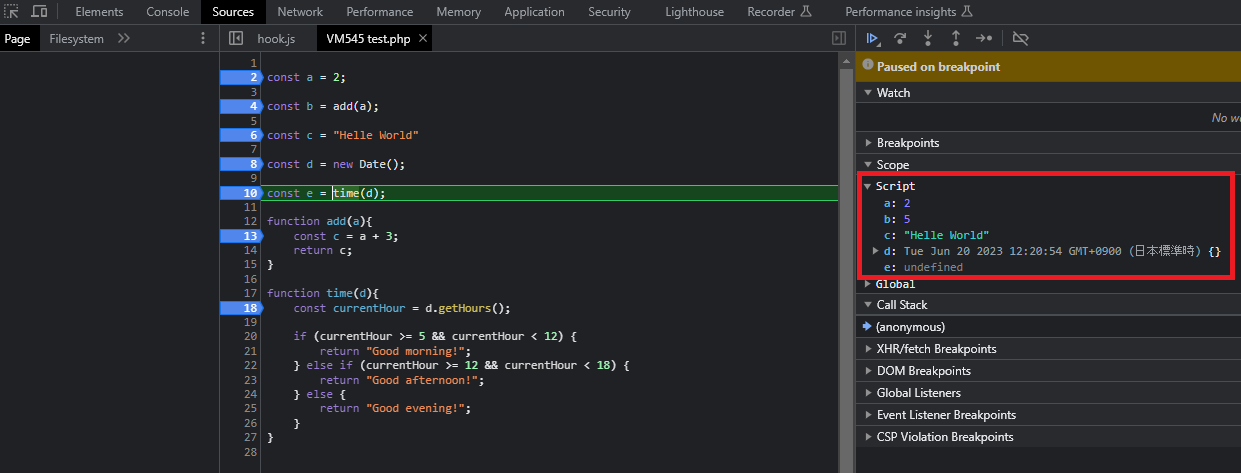1241x473 pixels.
Task: Hide the navigator sidebar icon
Action: 236,38
